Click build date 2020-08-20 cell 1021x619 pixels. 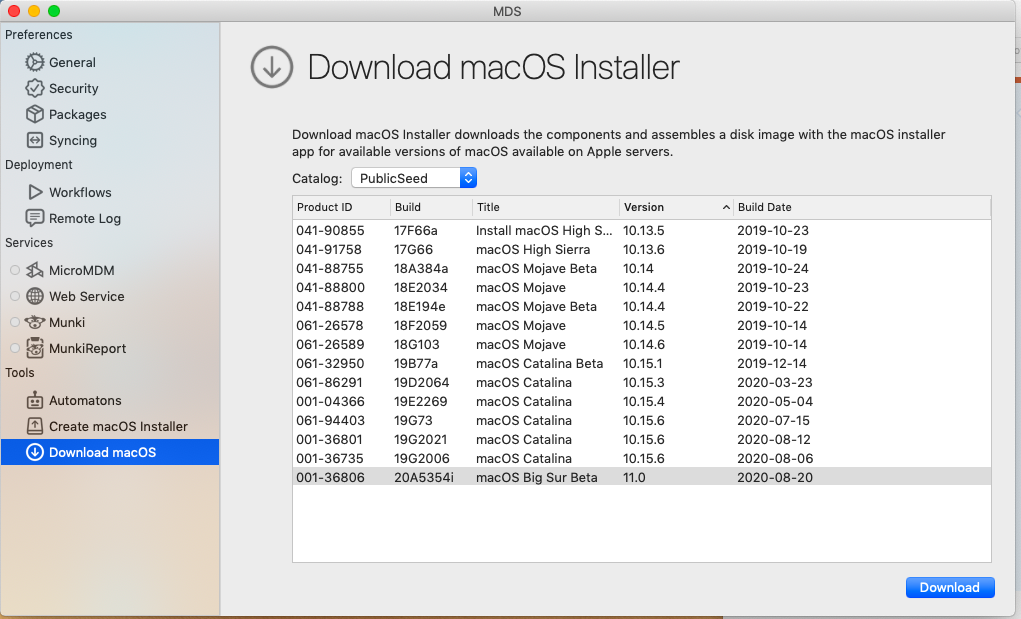point(775,477)
